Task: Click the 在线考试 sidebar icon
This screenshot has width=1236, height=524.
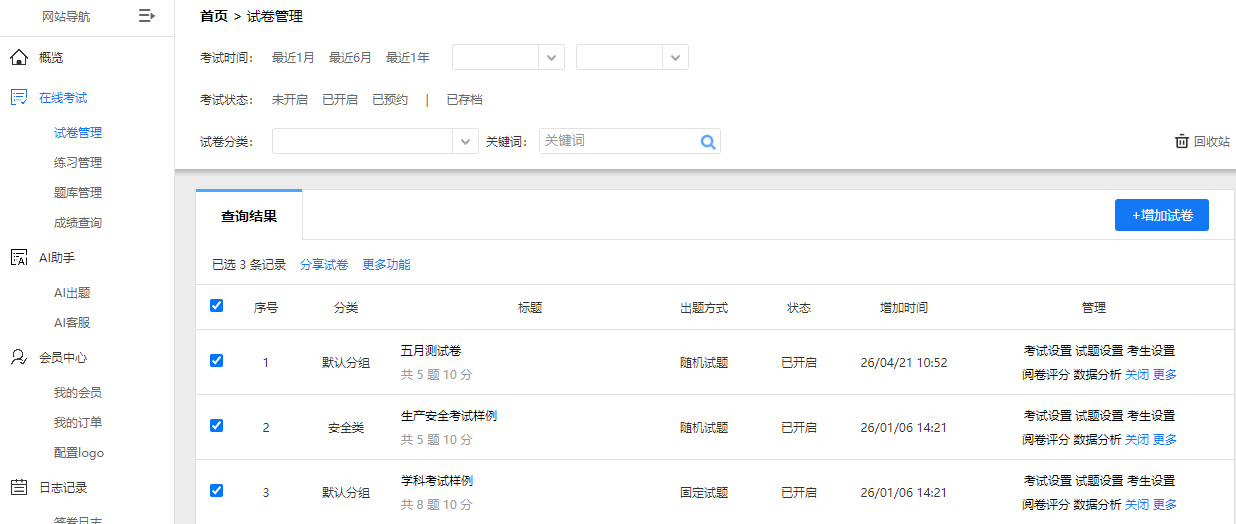Action: pos(18,97)
